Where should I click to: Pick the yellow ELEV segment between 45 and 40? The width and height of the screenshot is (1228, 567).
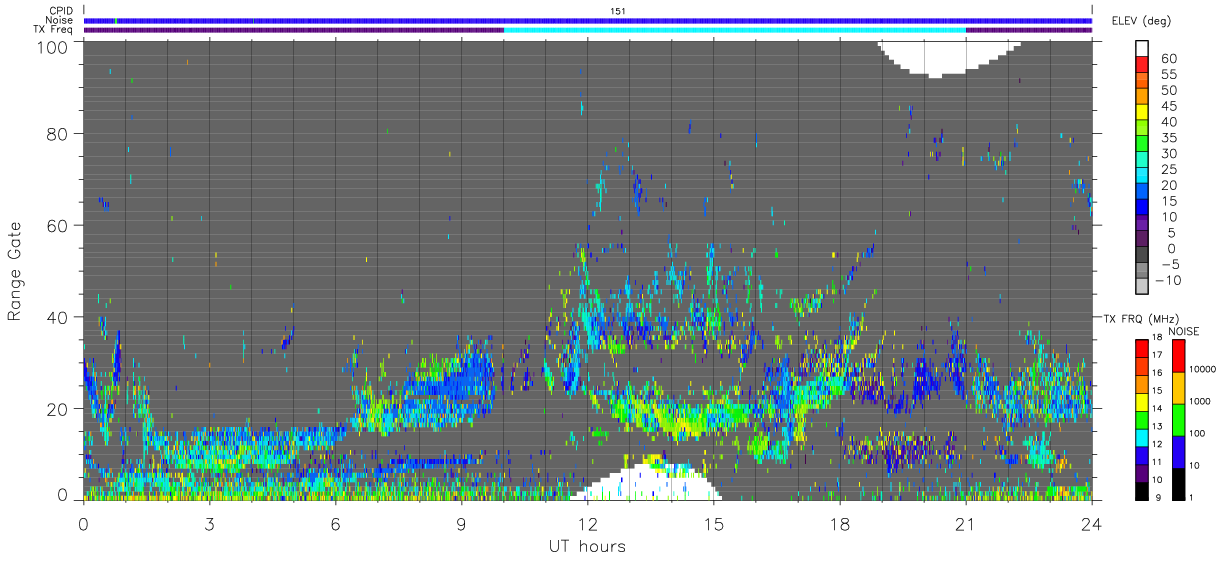(x=1142, y=112)
